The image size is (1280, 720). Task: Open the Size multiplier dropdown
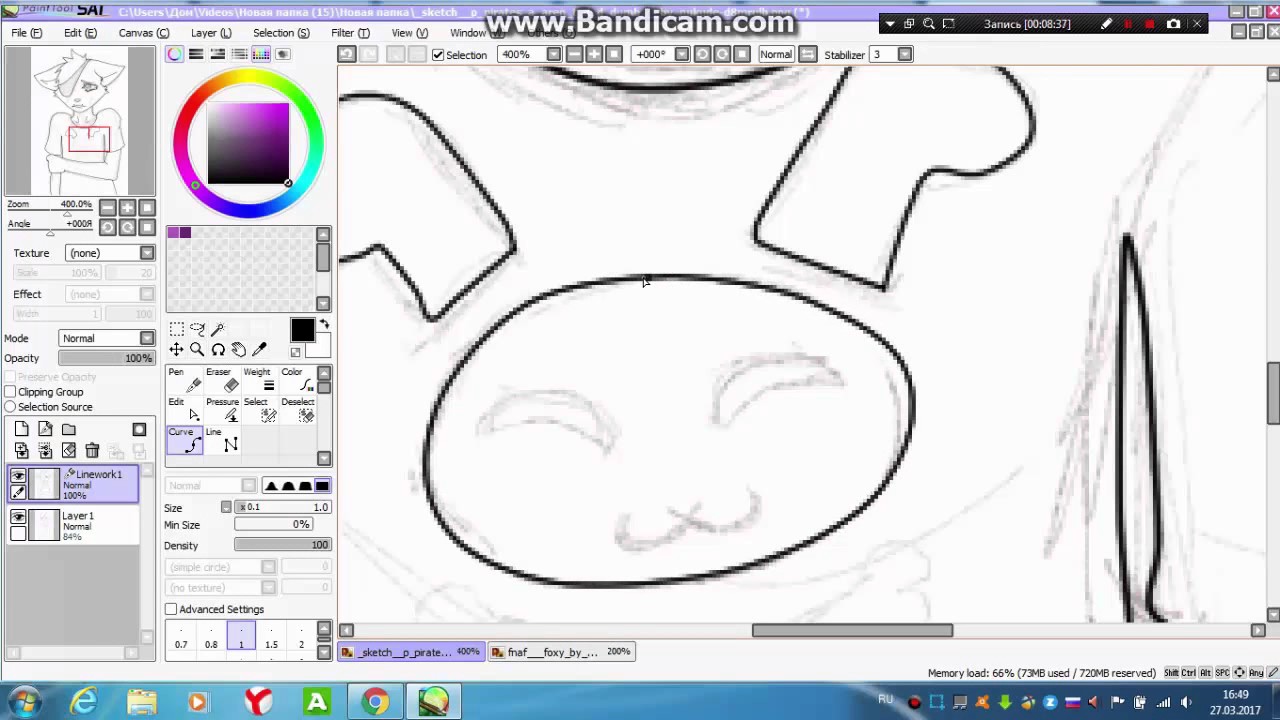click(x=226, y=507)
